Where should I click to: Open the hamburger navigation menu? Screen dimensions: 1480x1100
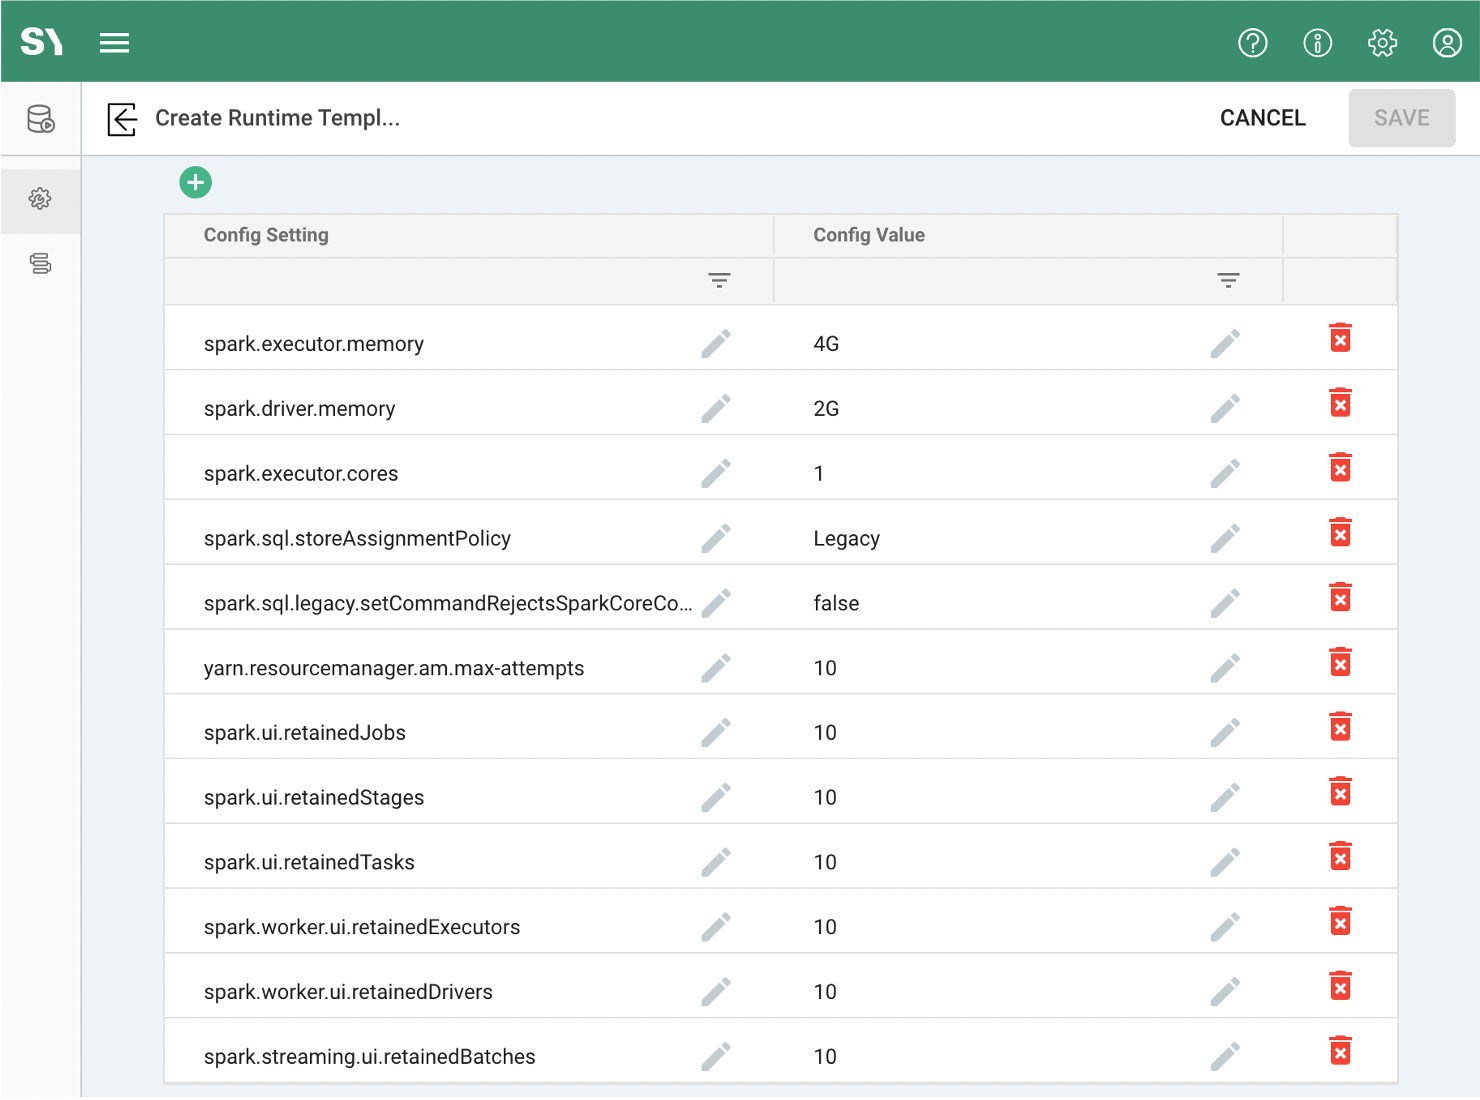pos(114,42)
